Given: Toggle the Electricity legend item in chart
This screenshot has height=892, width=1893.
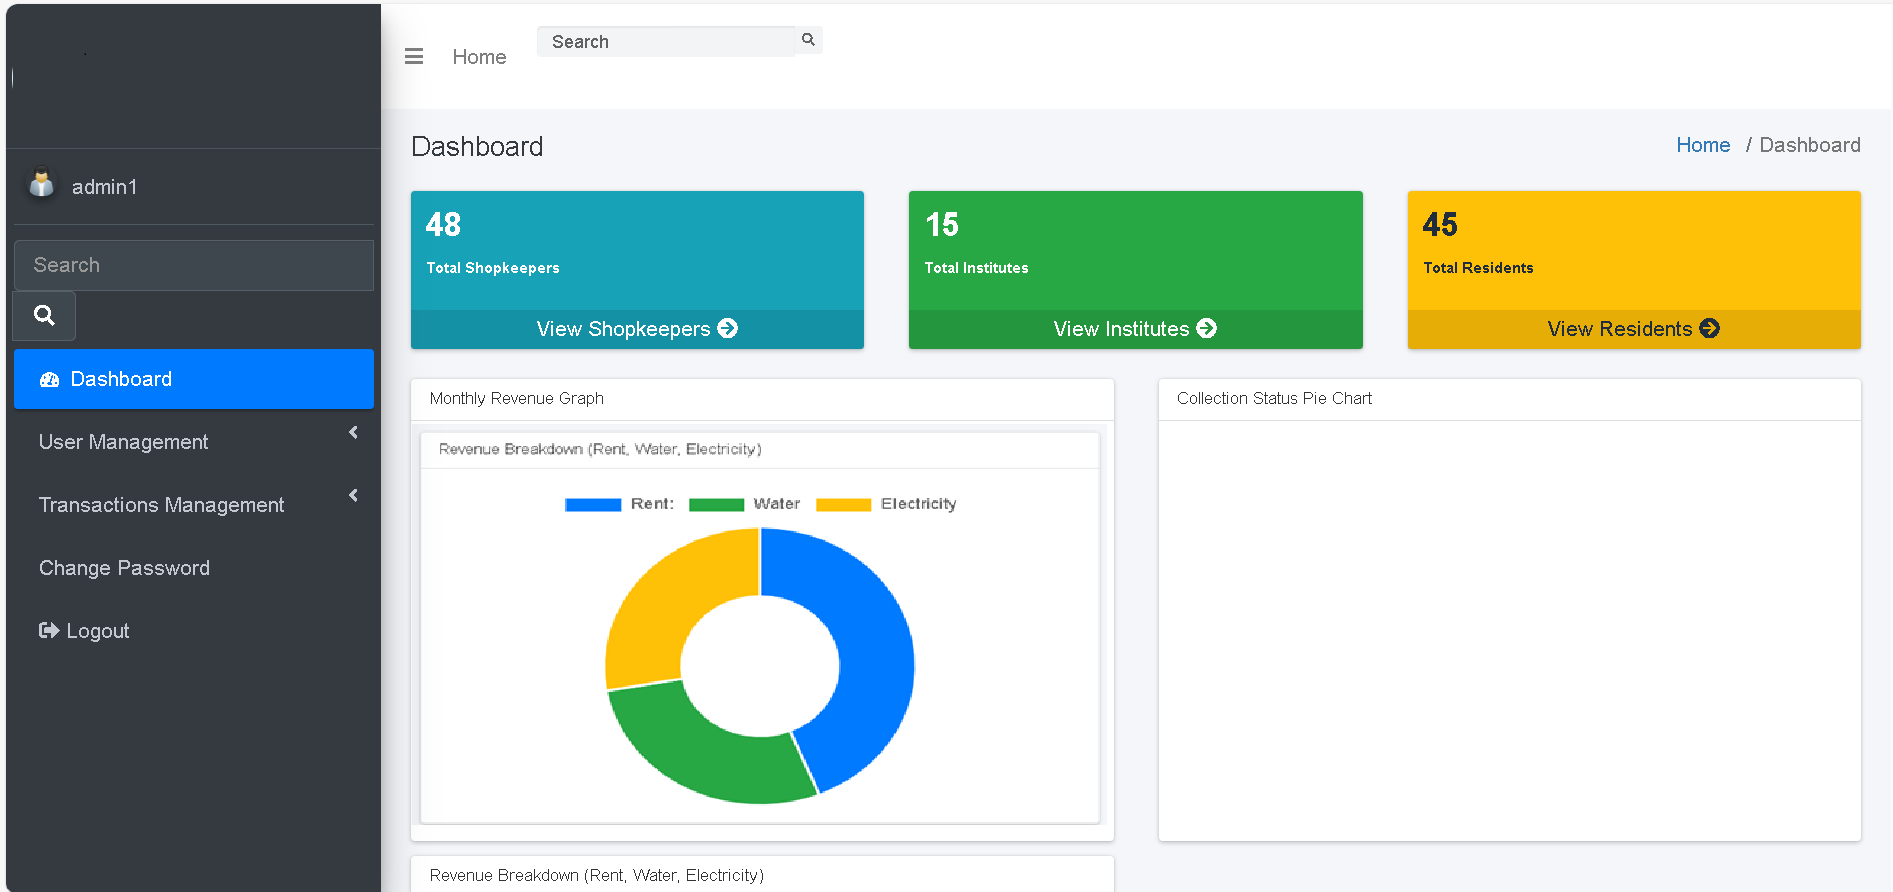Looking at the screenshot, I should (x=886, y=504).
